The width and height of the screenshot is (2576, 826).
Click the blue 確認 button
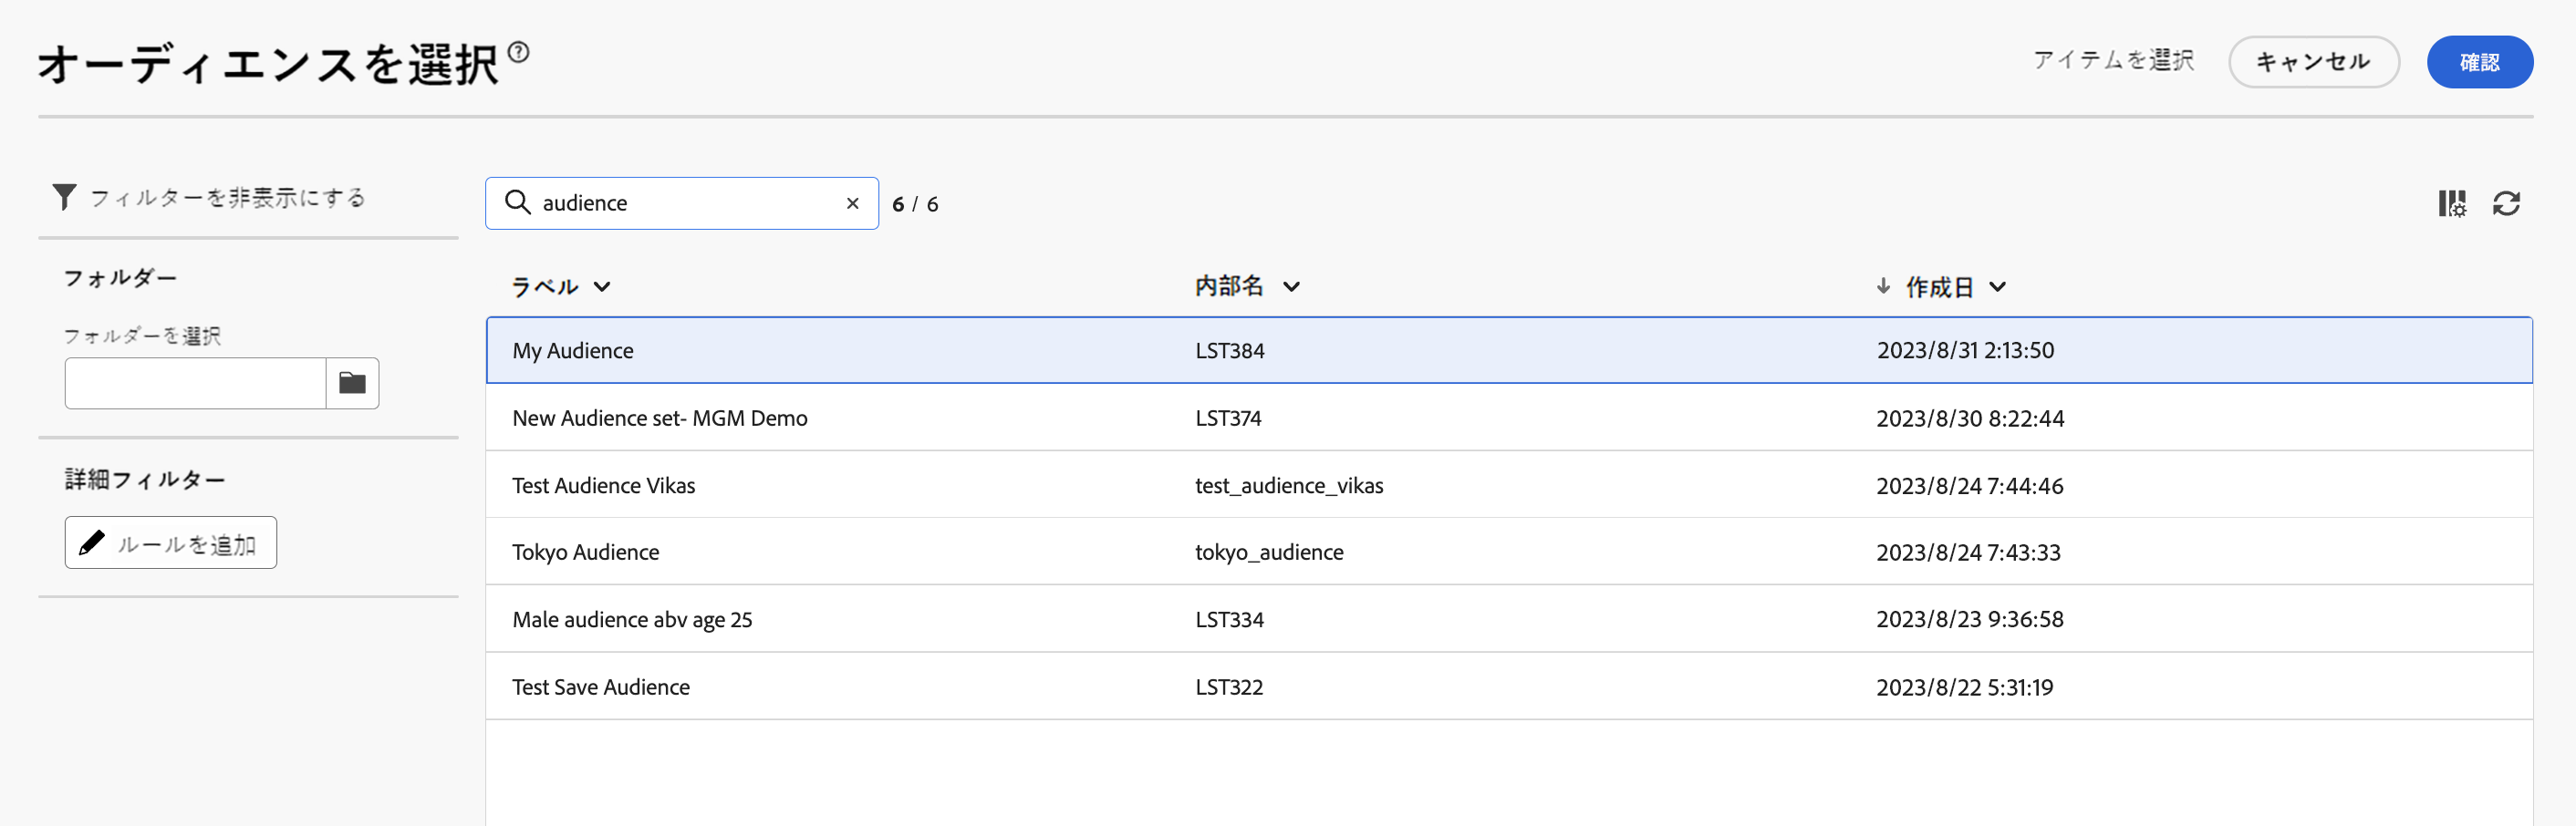click(x=2479, y=62)
